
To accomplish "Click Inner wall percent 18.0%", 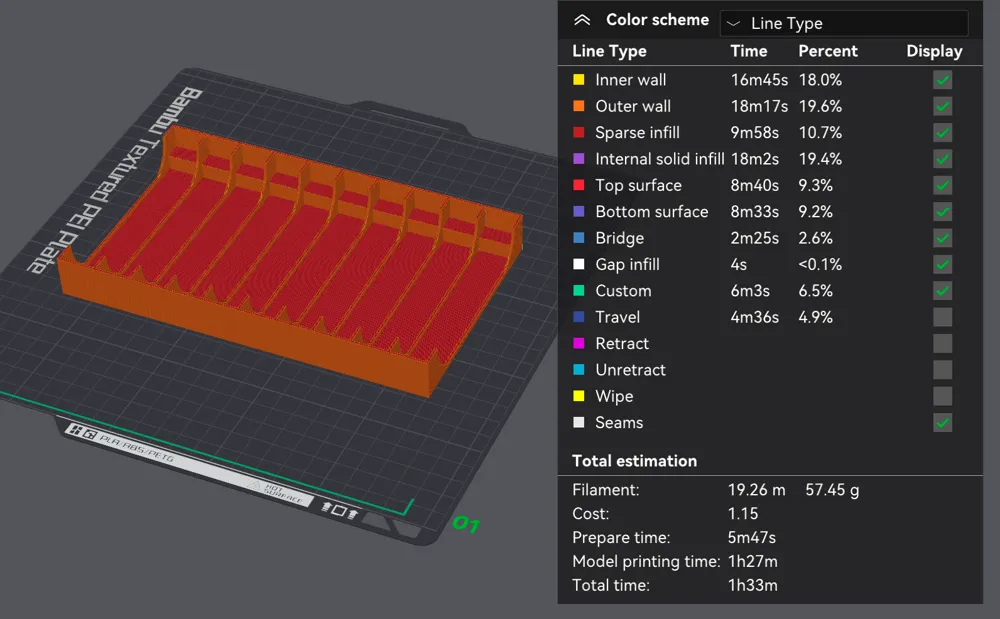I will (x=820, y=80).
